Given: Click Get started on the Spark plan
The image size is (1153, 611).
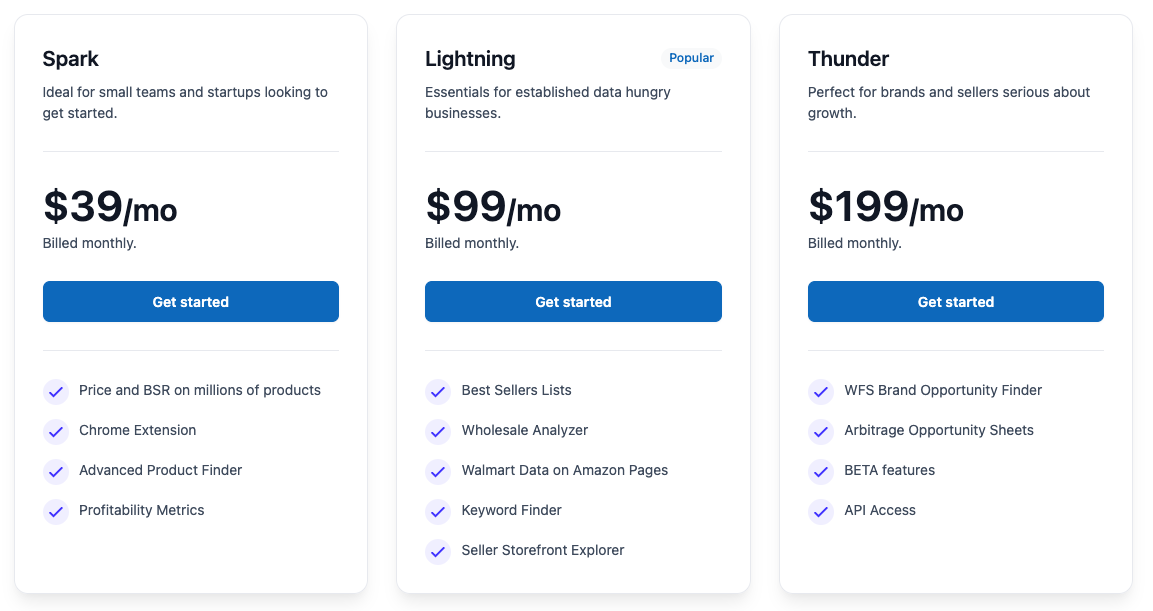Looking at the screenshot, I should pyautogui.click(x=190, y=301).
